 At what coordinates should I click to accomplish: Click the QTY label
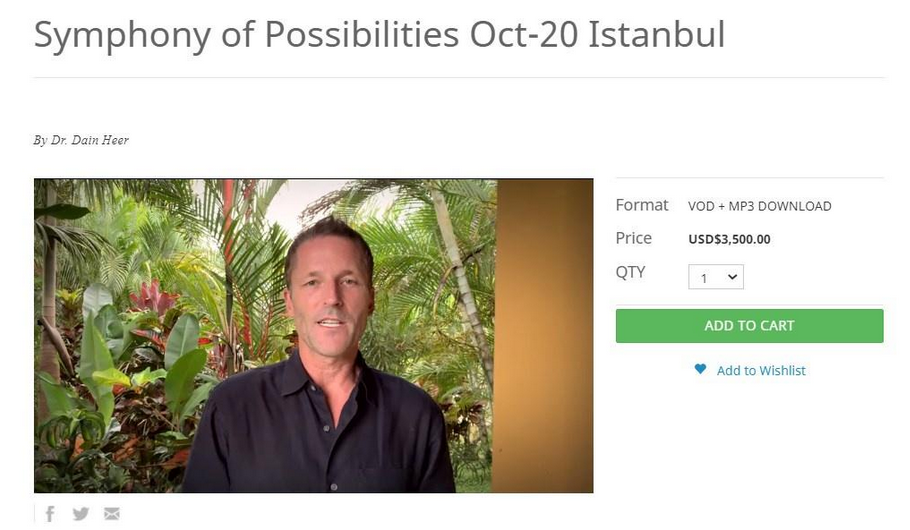point(630,272)
